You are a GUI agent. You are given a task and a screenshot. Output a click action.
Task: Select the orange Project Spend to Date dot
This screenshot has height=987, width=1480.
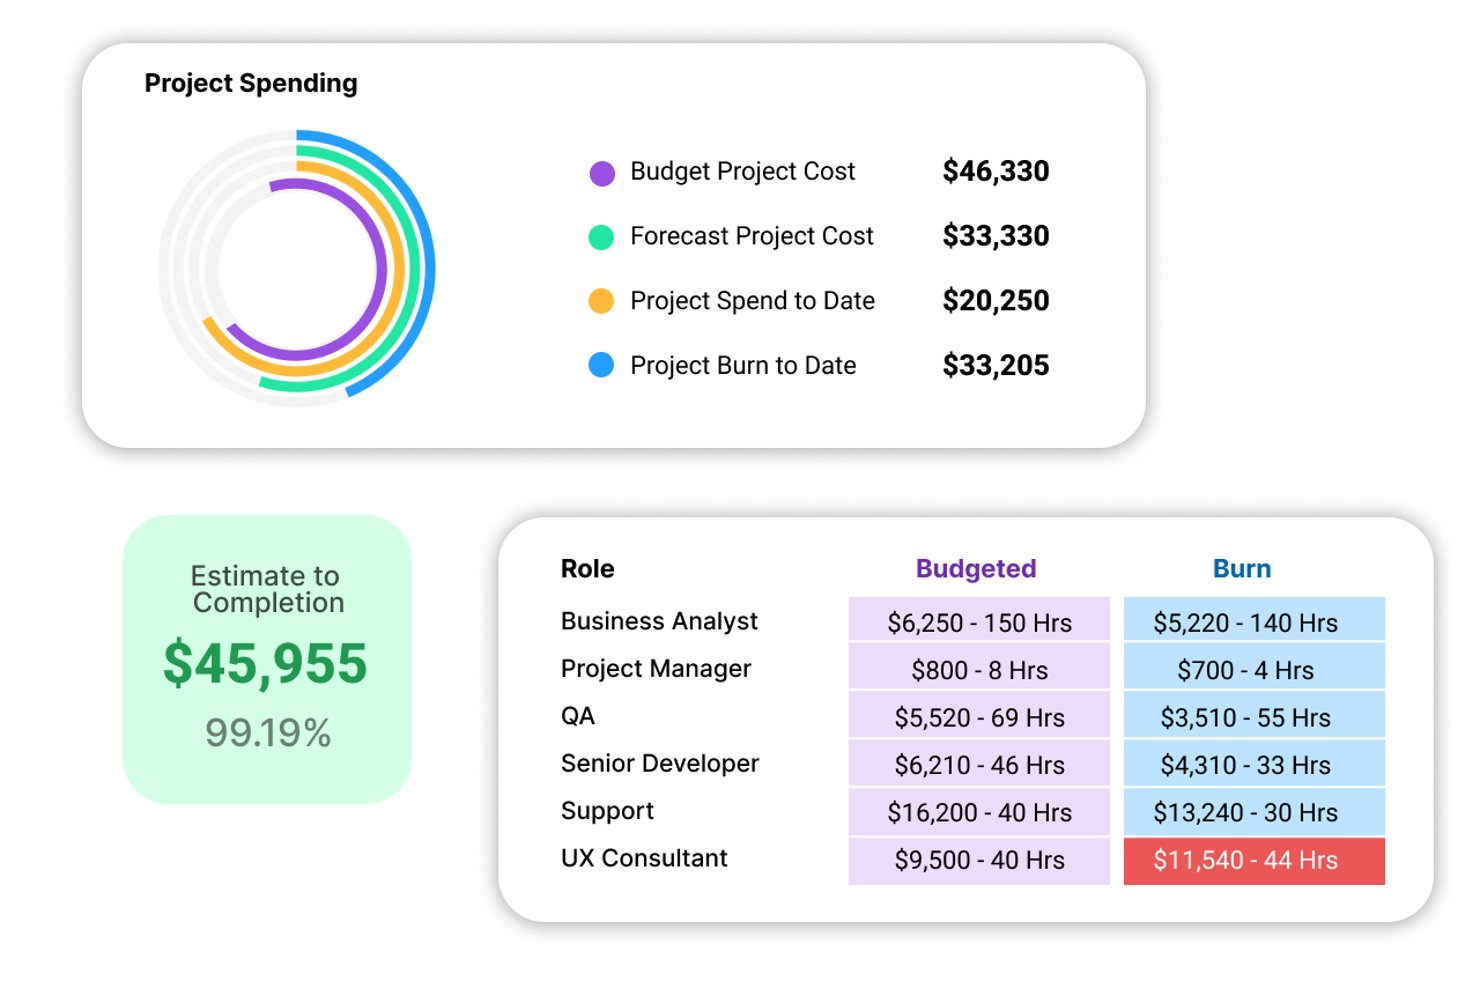coord(601,301)
